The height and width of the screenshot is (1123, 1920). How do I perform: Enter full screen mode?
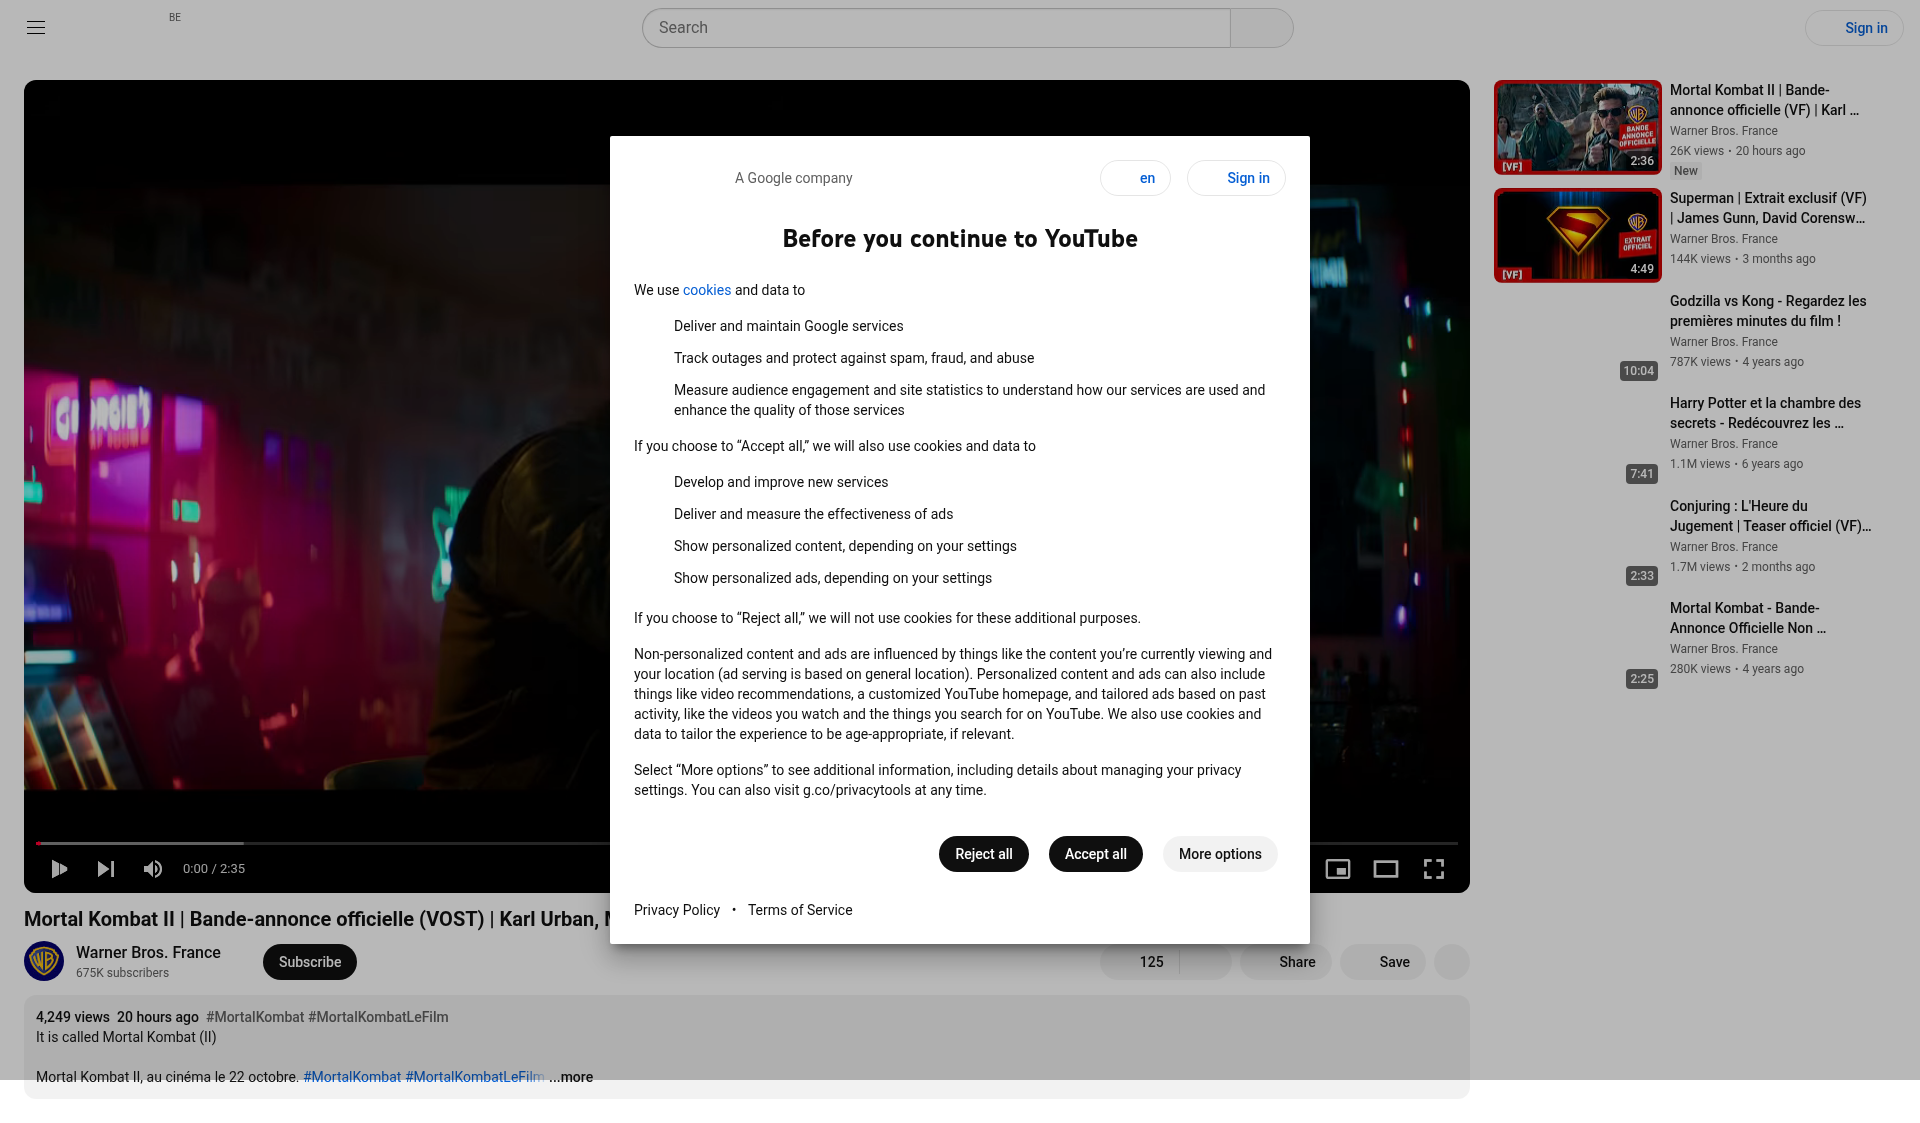tap(1434, 869)
